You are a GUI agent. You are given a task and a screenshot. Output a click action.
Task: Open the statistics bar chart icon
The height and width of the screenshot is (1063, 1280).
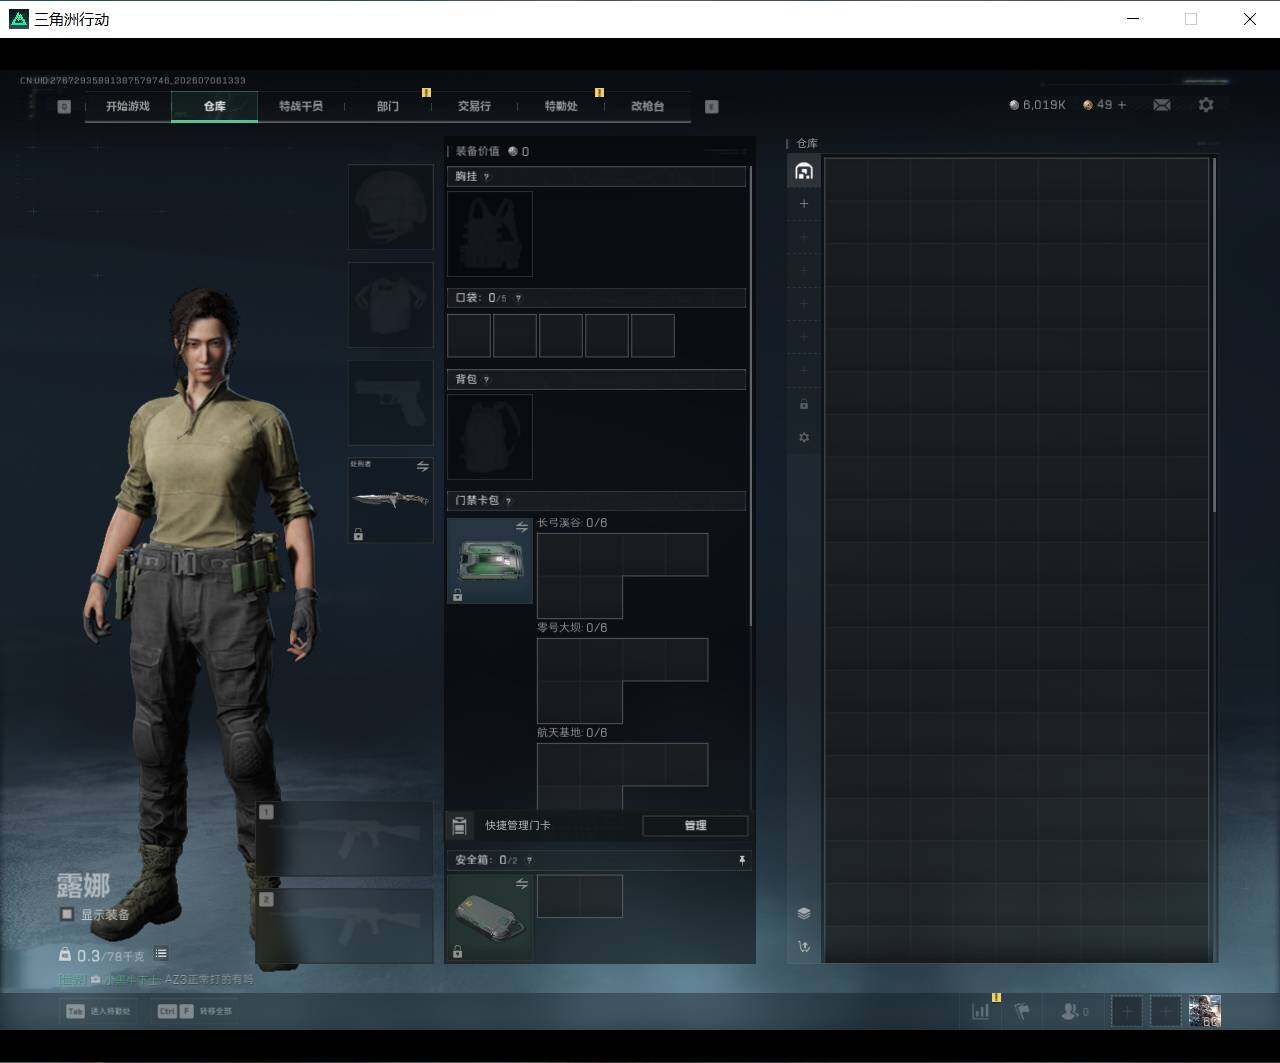pyautogui.click(x=981, y=1011)
